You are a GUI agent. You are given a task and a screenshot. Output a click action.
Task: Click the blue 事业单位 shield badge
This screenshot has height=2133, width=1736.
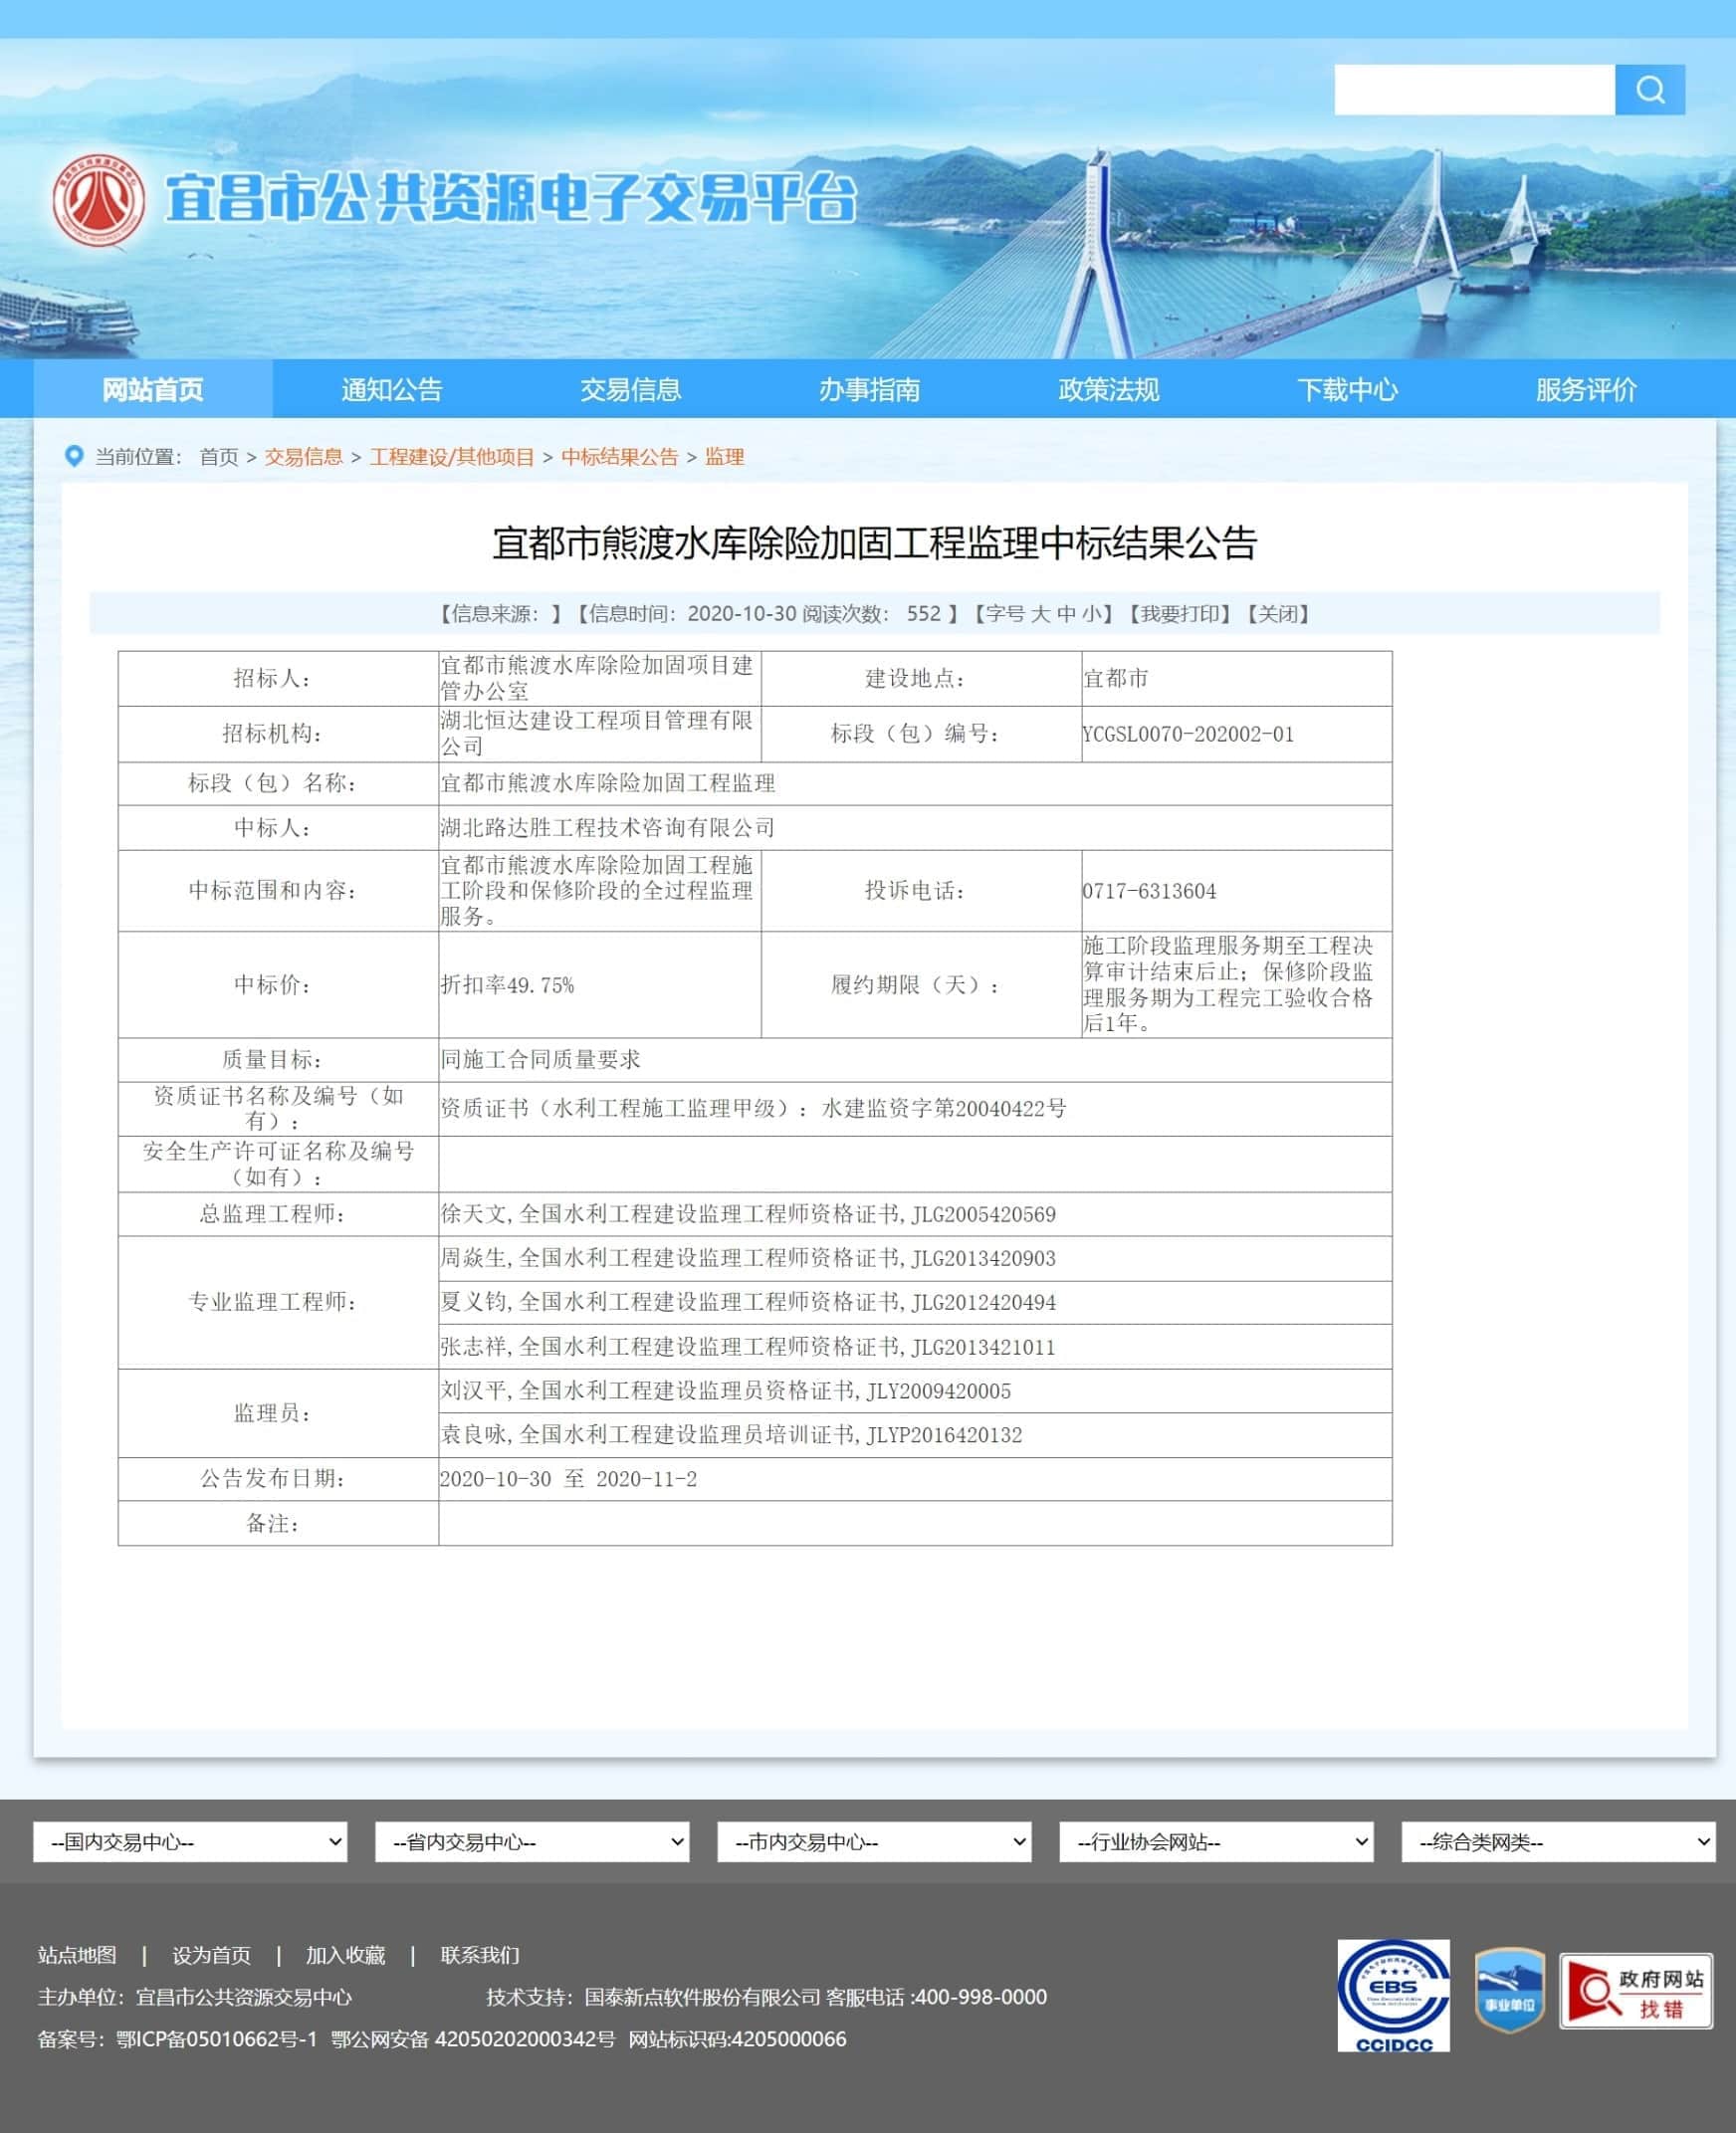1509,1990
